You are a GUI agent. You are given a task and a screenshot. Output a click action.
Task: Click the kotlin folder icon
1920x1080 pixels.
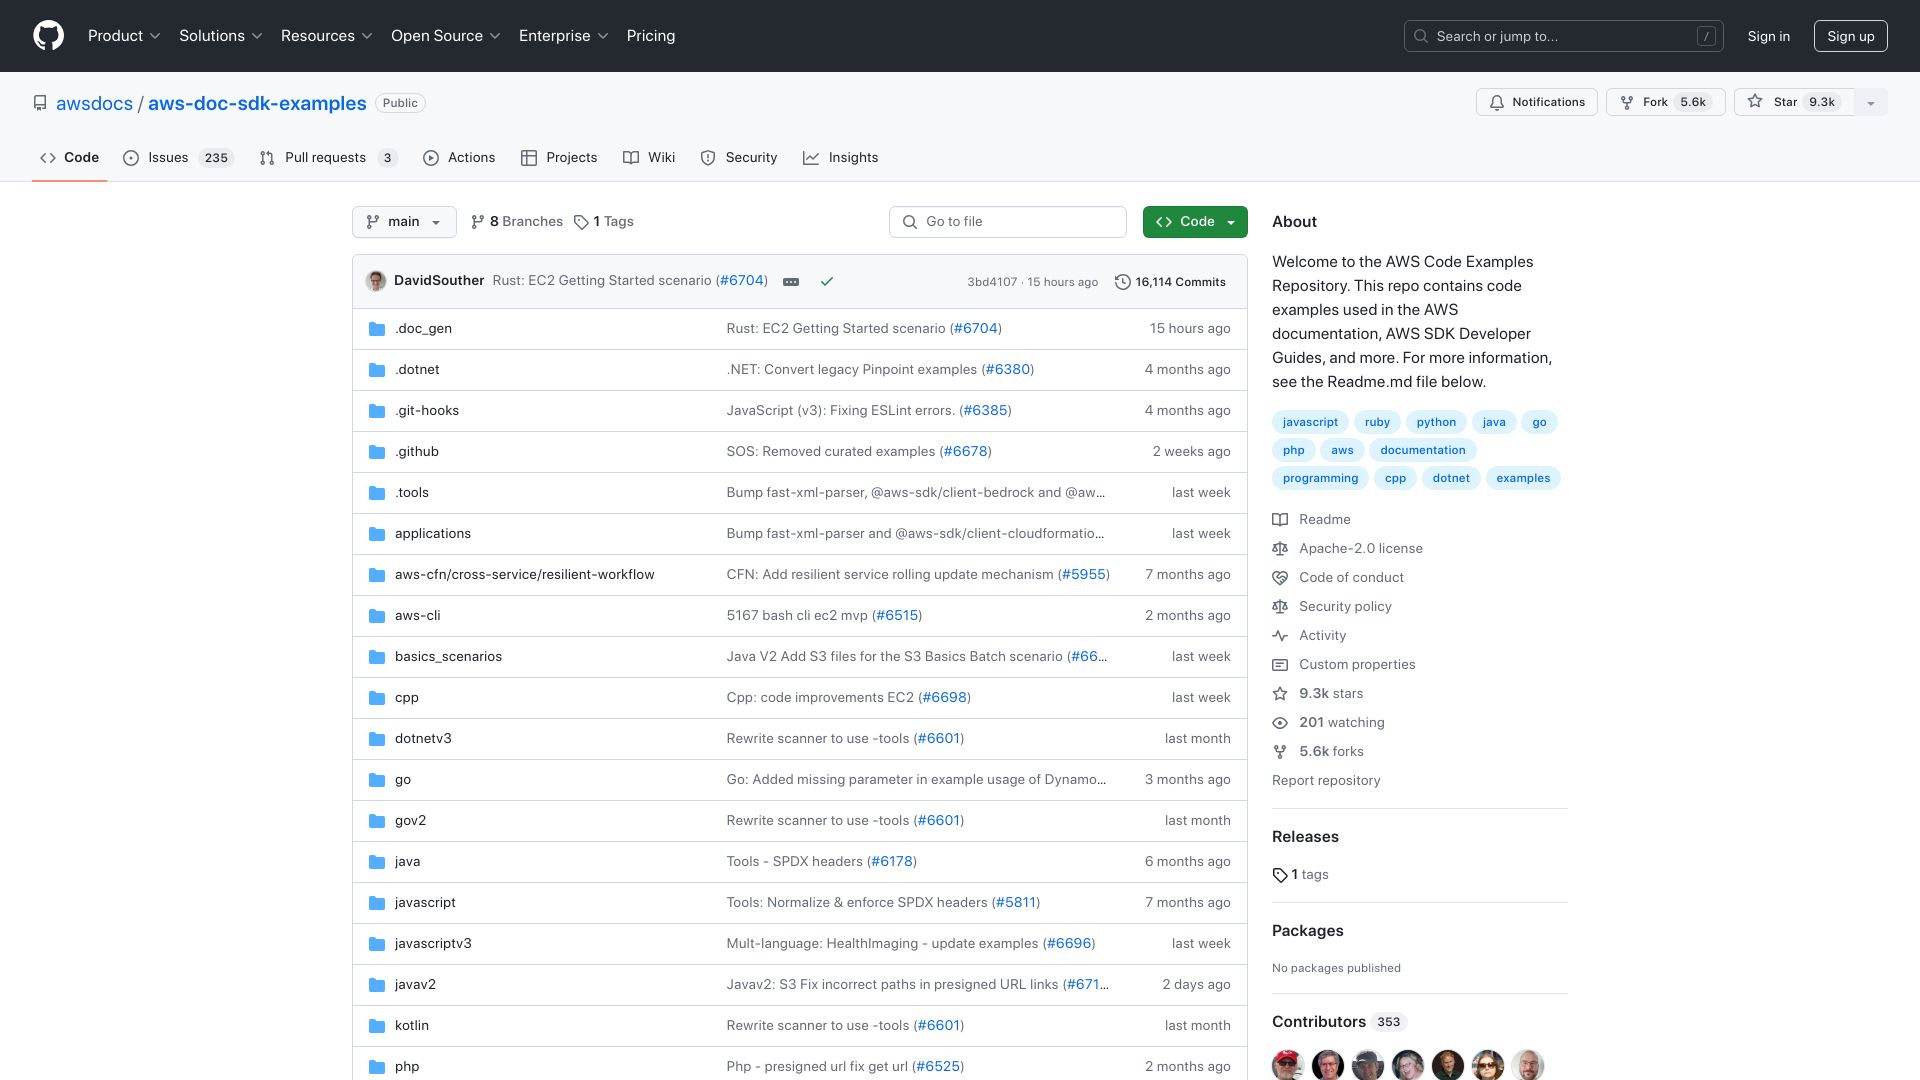tap(377, 1026)
